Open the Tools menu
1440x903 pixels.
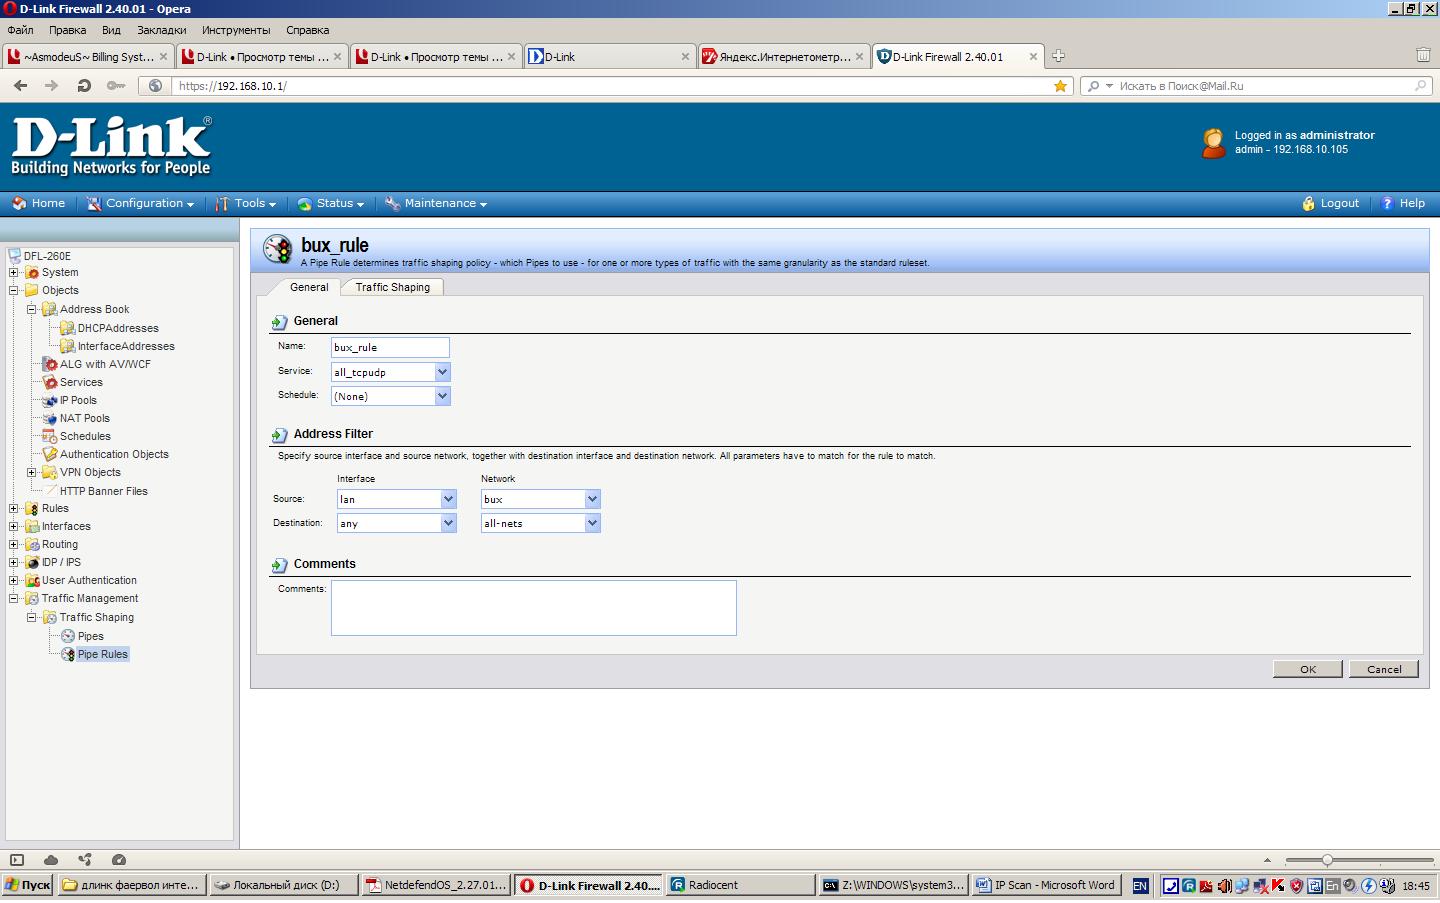tap(246, 203)
